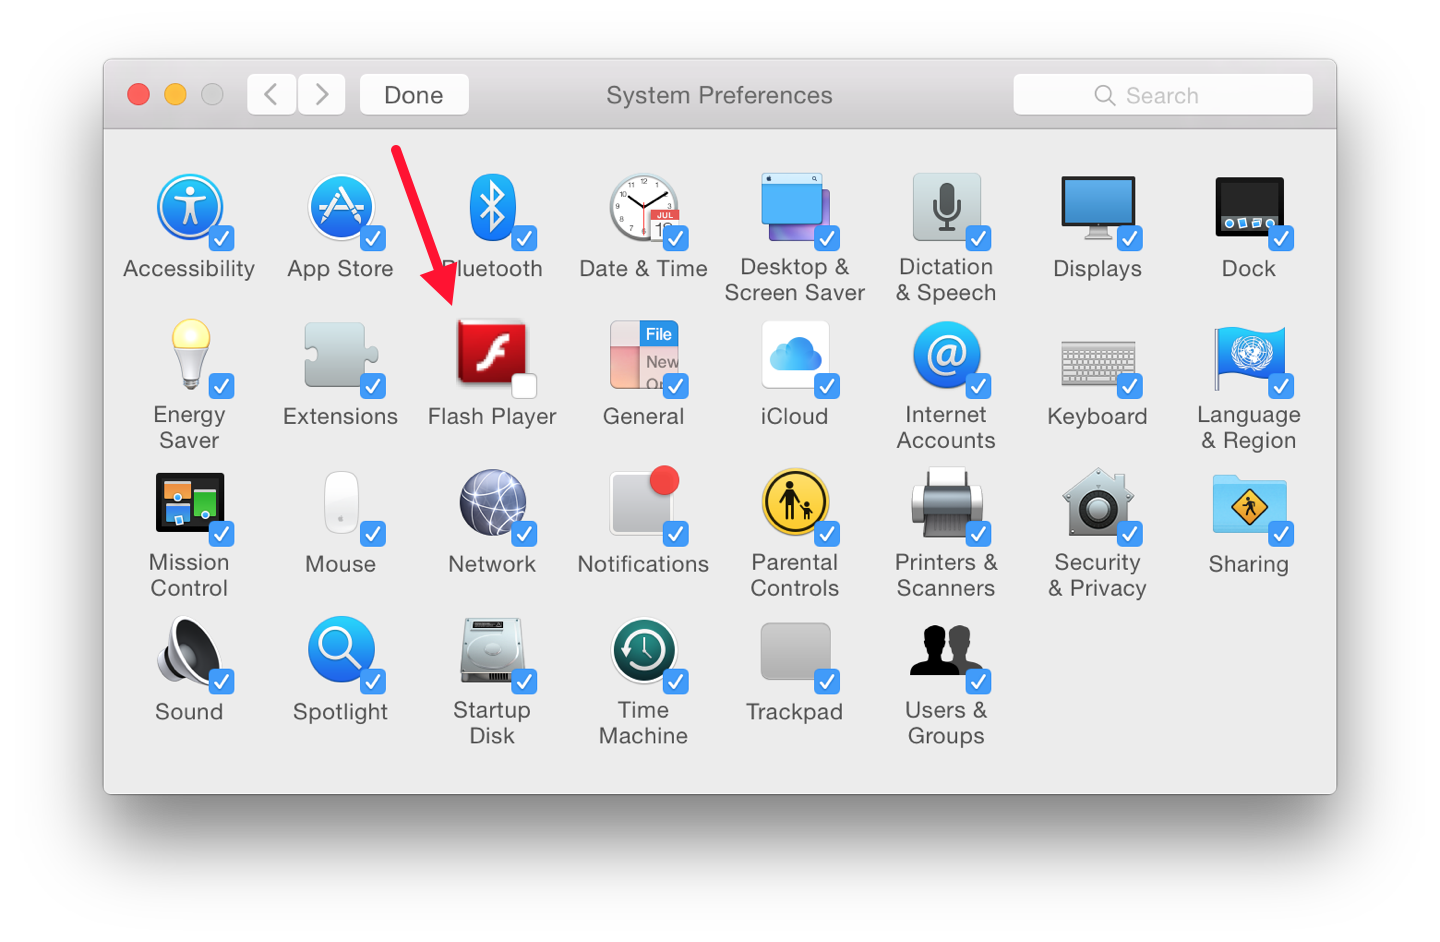Open the Extensions puzzle piece icon
Screen dimensions: 1440x942
(x=340, y=355)
